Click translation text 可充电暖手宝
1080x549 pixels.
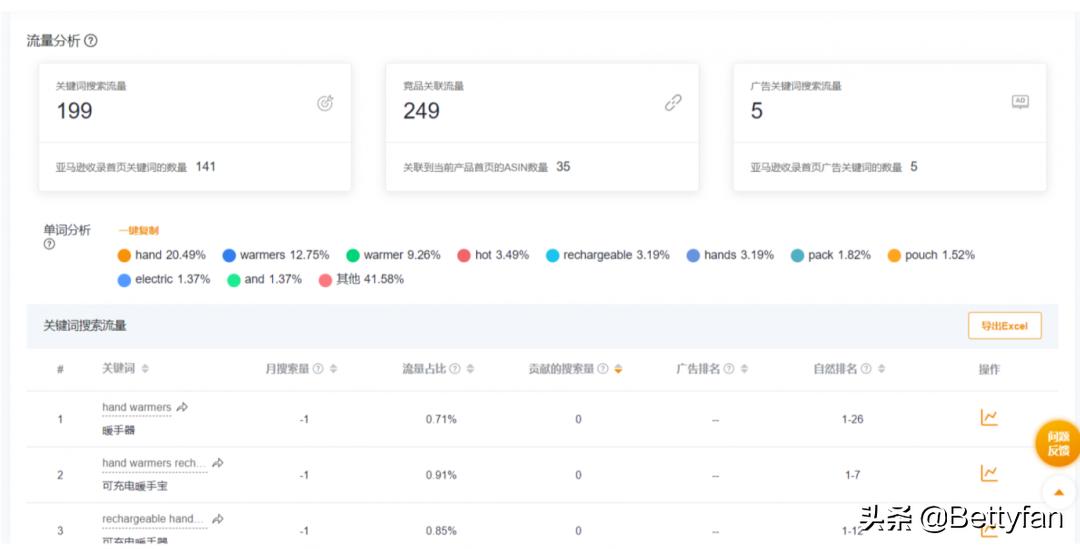(135, 486)
